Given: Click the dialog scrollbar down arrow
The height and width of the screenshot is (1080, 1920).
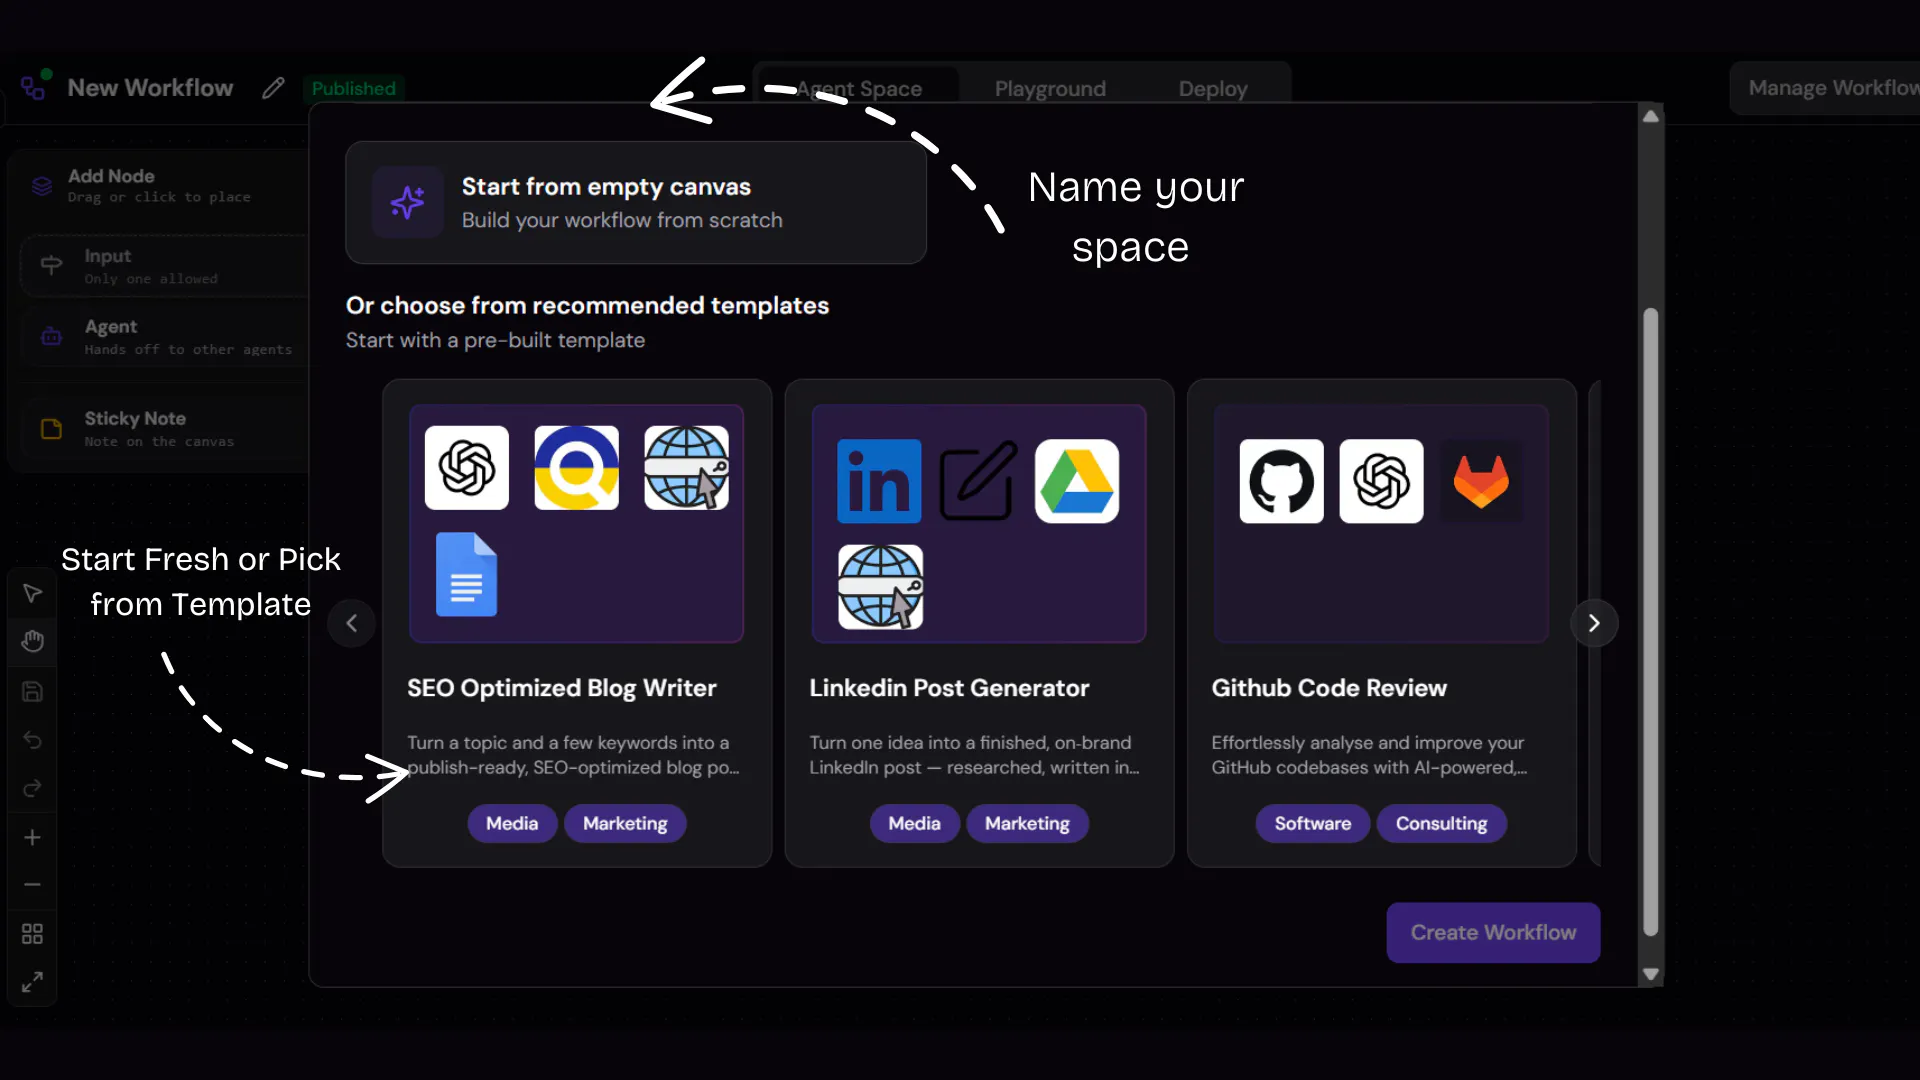Looking at the screenshot, I should (x=1651, y=974).
